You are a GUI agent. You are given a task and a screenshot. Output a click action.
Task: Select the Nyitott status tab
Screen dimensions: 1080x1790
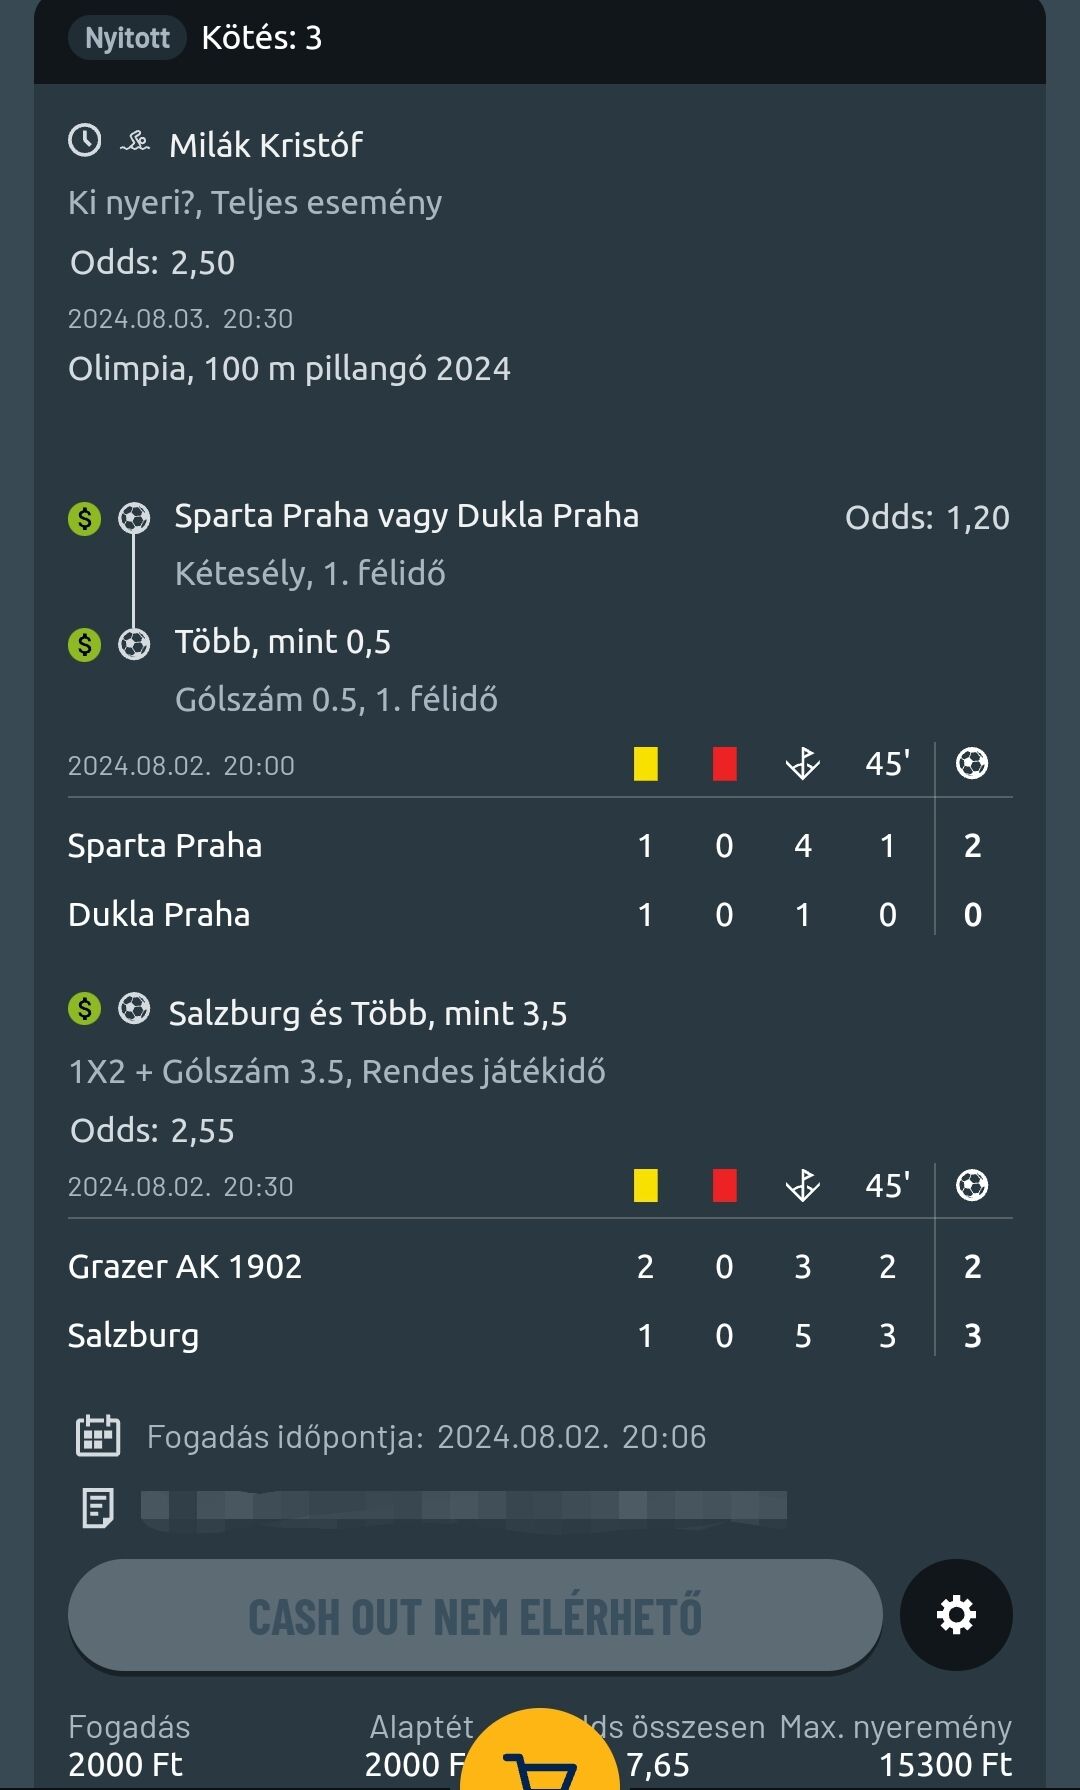point(127,38)
